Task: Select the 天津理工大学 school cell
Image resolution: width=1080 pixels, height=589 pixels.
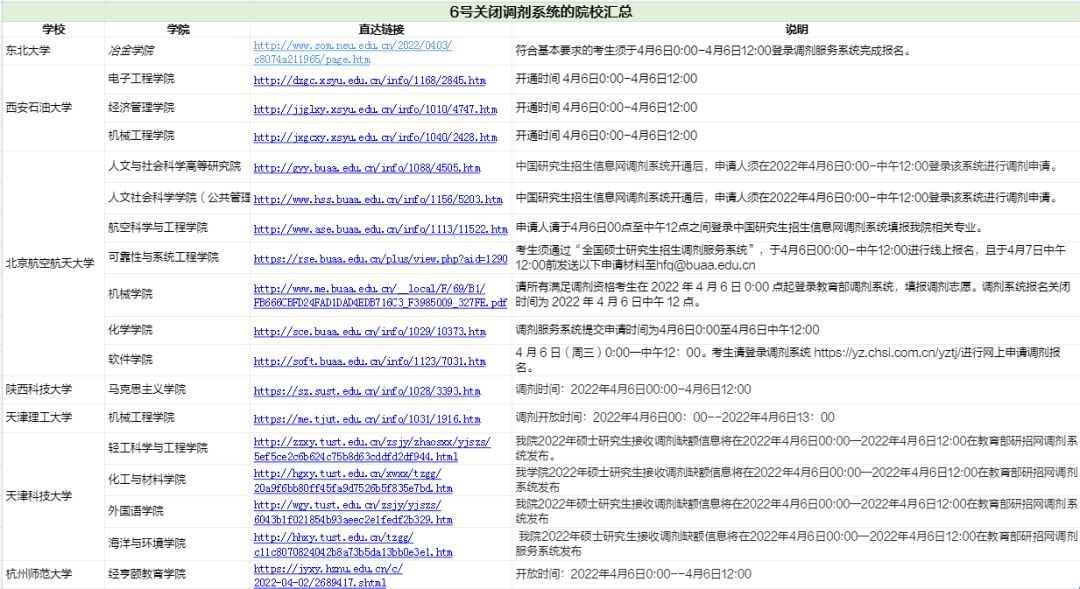Action: coord(54,418)
